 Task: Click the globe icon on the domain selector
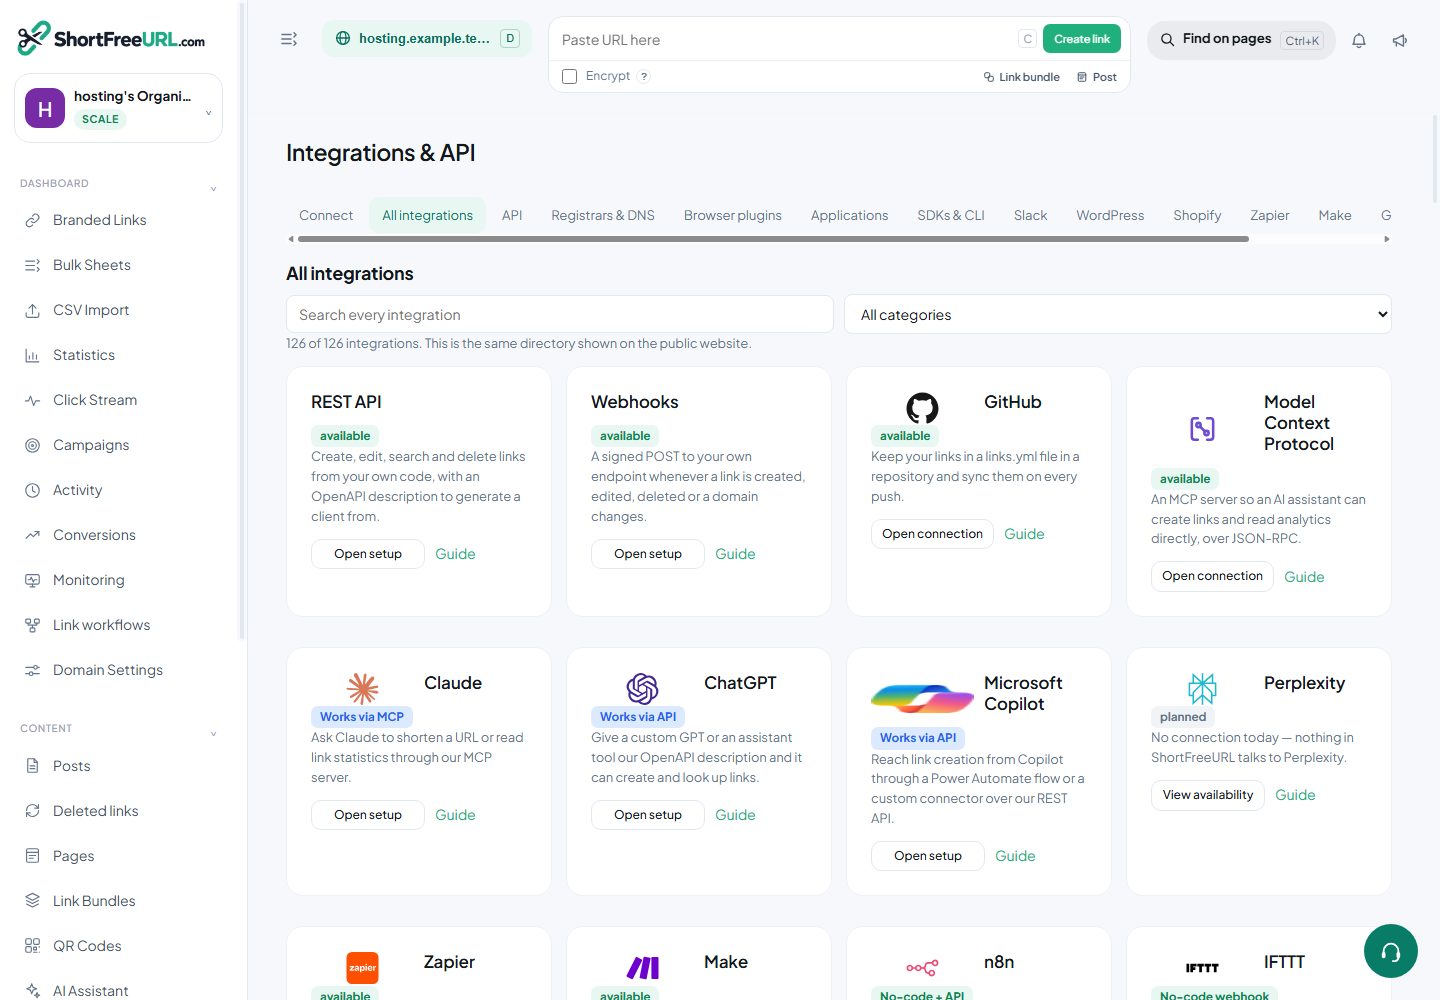point(343,39)
